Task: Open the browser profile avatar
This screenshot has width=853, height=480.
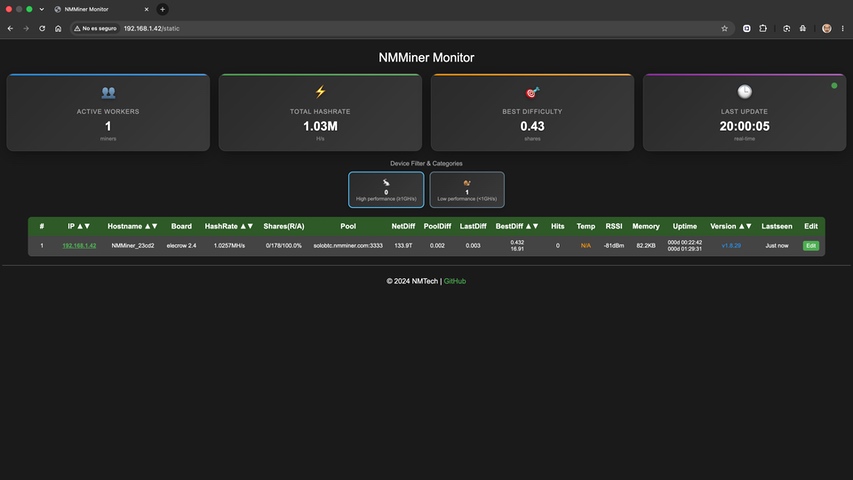Action: click(x=826, y=28)
